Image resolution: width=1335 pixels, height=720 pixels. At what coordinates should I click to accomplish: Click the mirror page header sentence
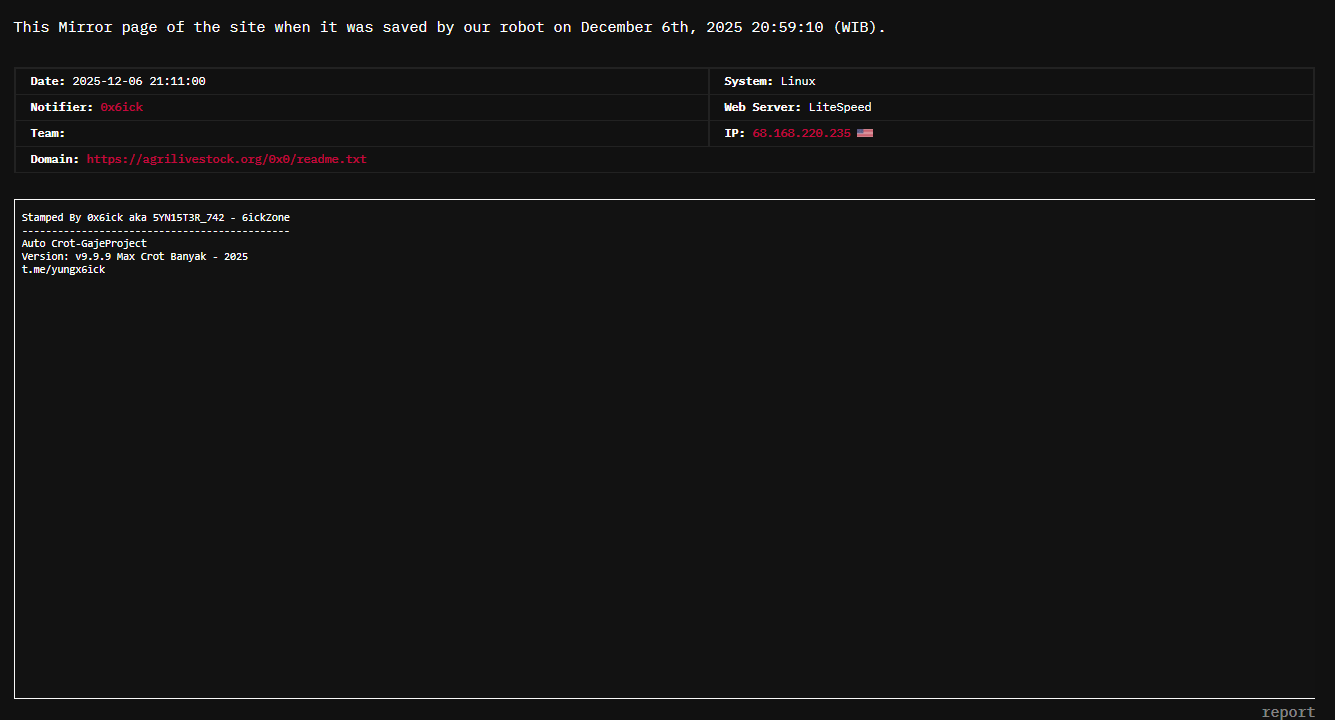(449, 27)
